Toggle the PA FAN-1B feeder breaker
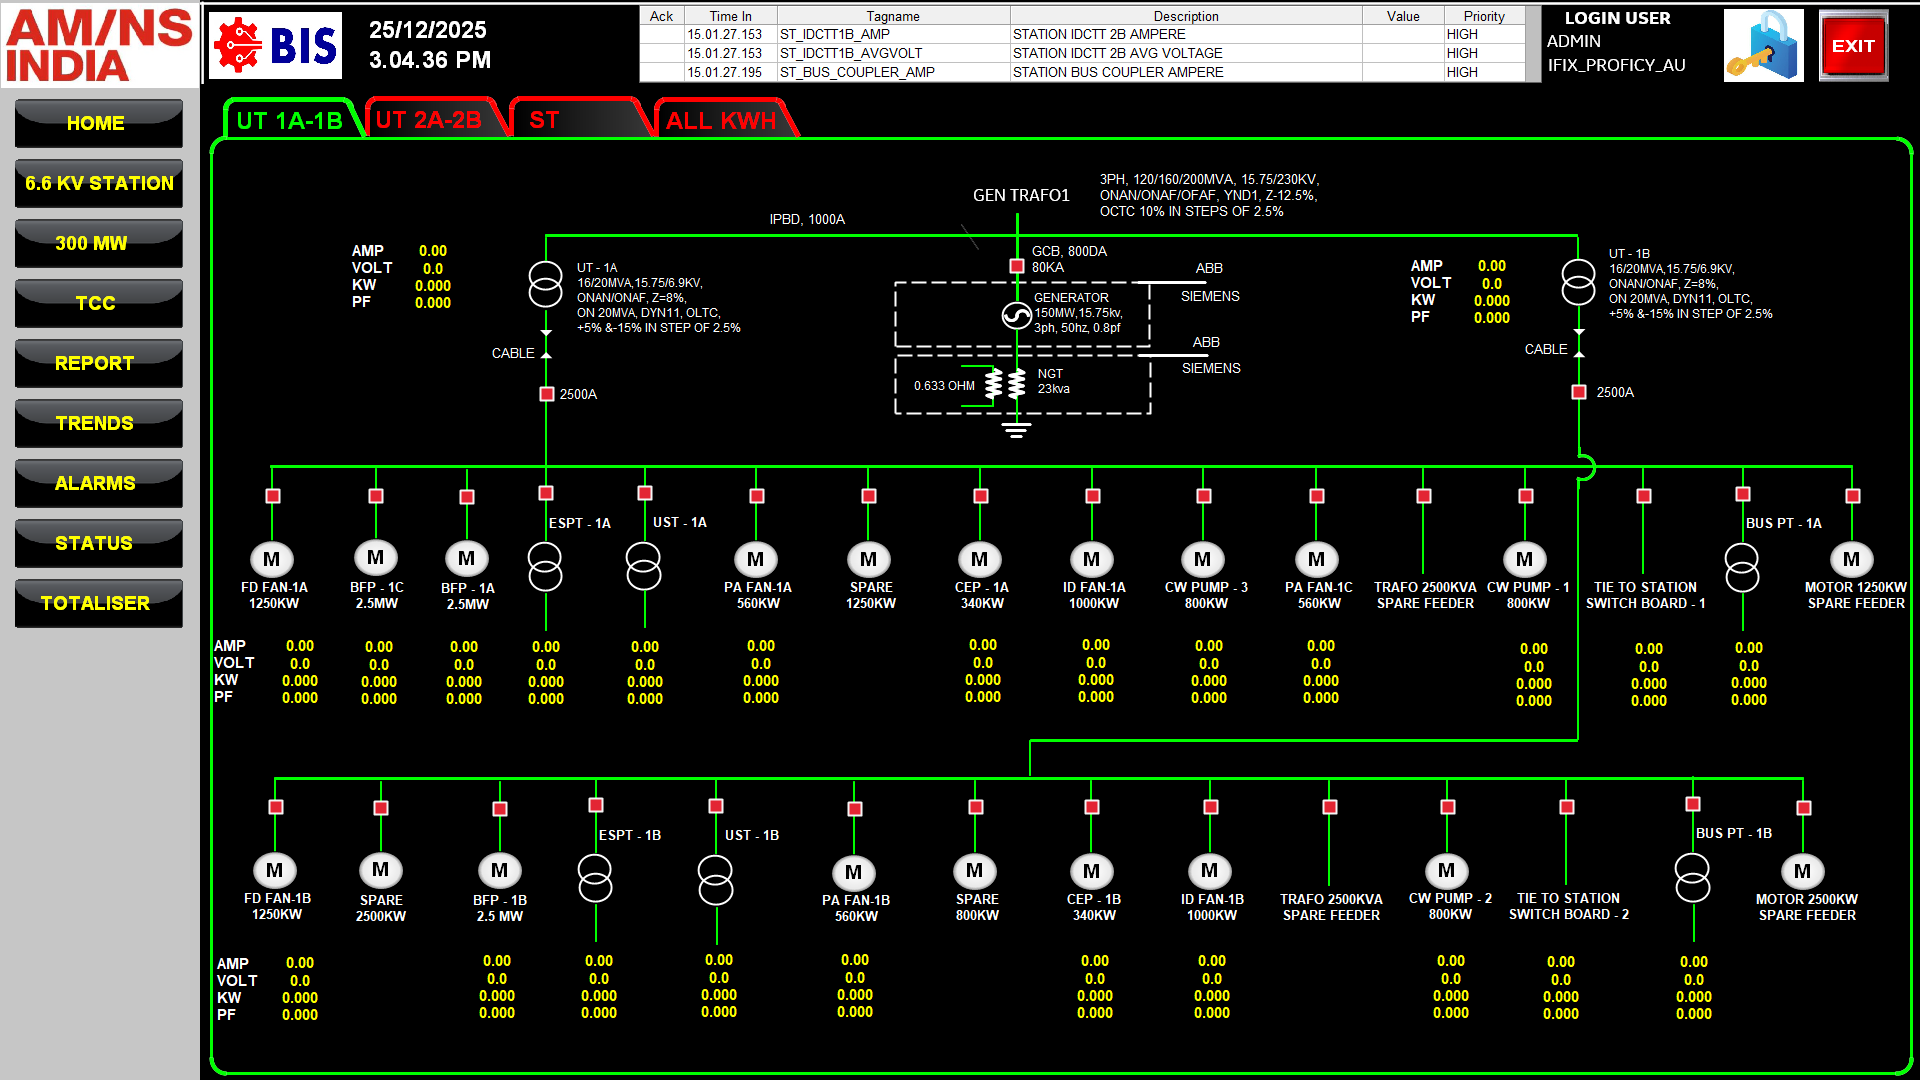Image resolution: width=1920 pixels, height=1080 pixels. click(x=854, y=809)
